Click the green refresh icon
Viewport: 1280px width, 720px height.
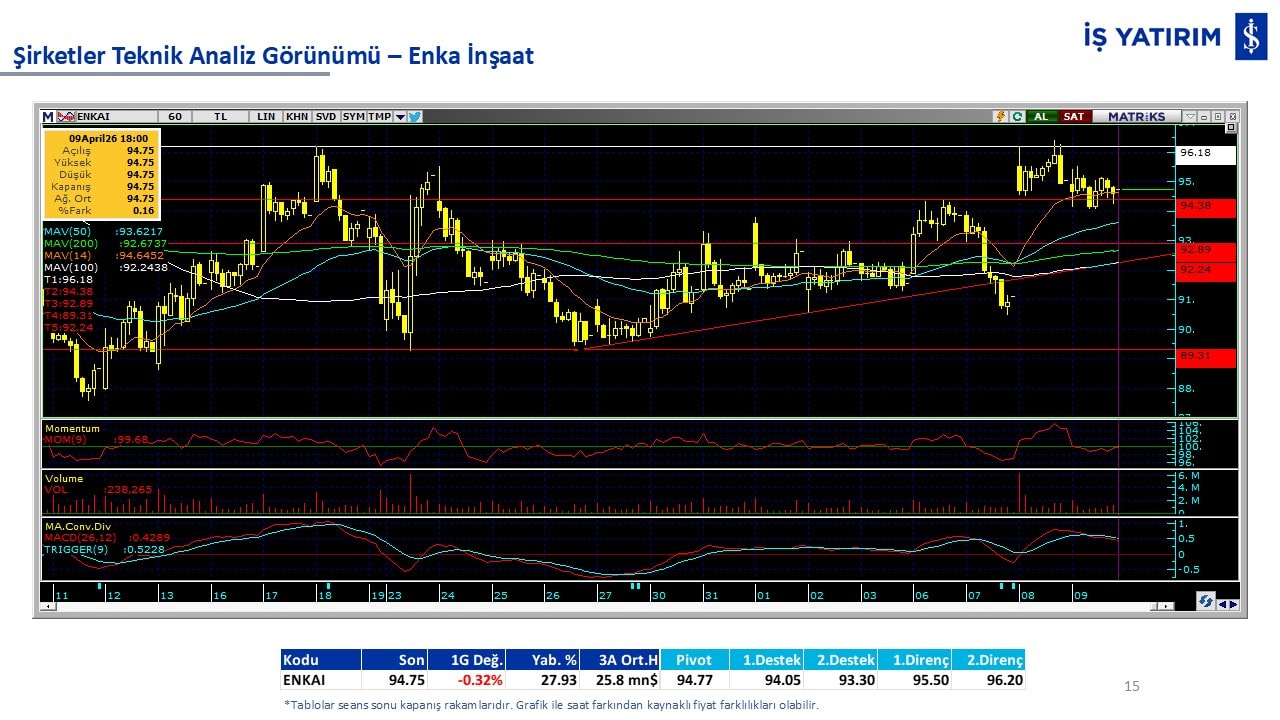coord(1016,116)
